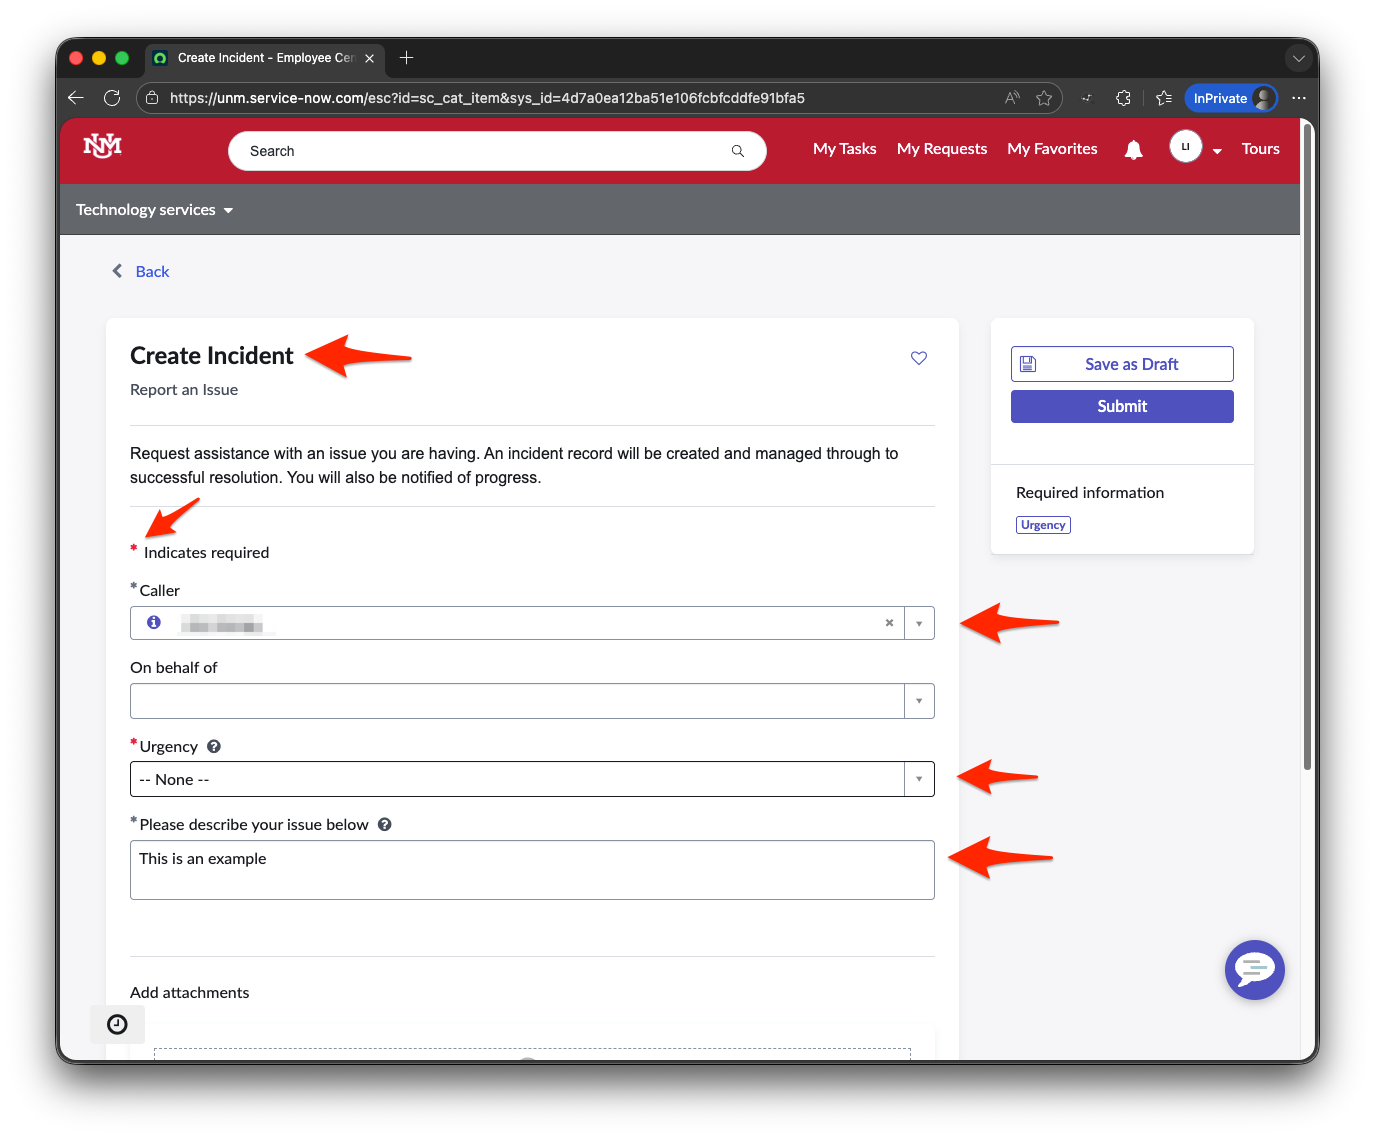The height and width of the screenshot is (1138, 1375).
Task: Open the notifications bell
Action: pos(1133,149)
